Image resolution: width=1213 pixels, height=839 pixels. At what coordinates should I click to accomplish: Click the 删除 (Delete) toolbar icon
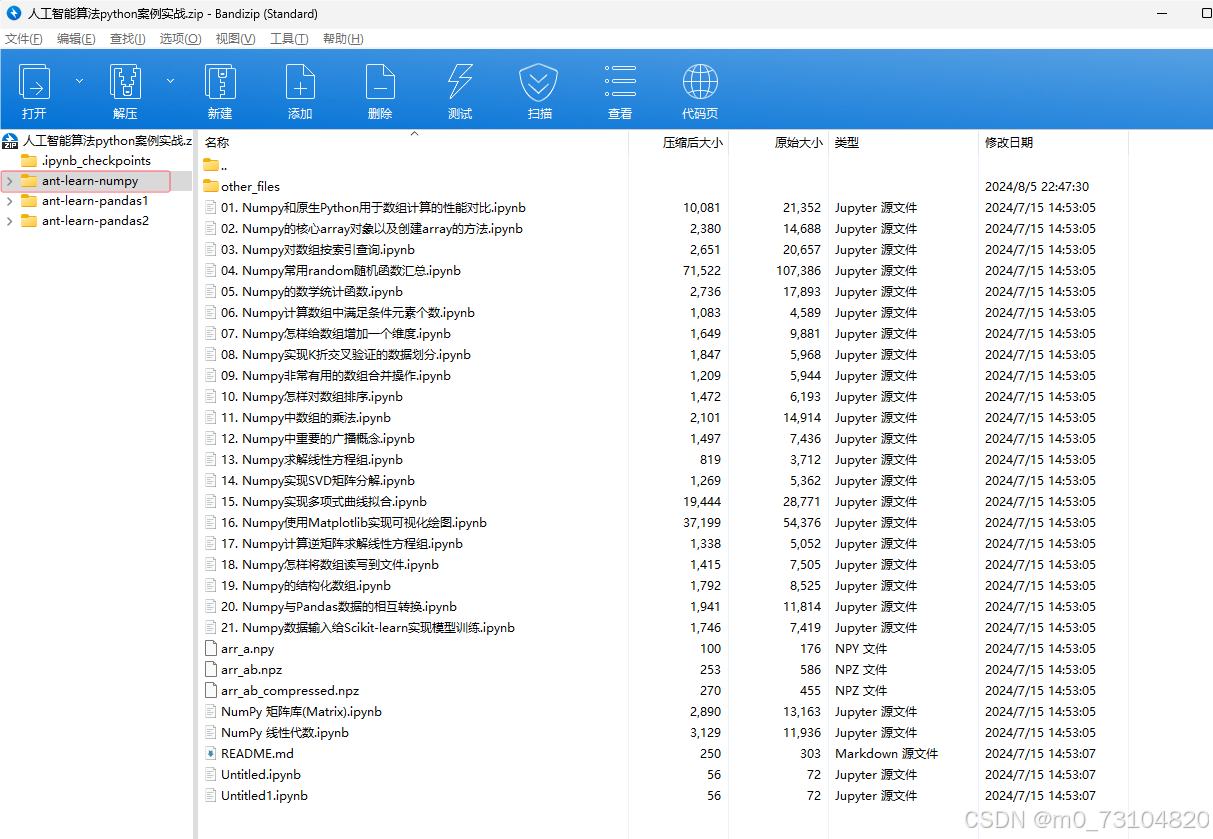click(x=380, y=81)
